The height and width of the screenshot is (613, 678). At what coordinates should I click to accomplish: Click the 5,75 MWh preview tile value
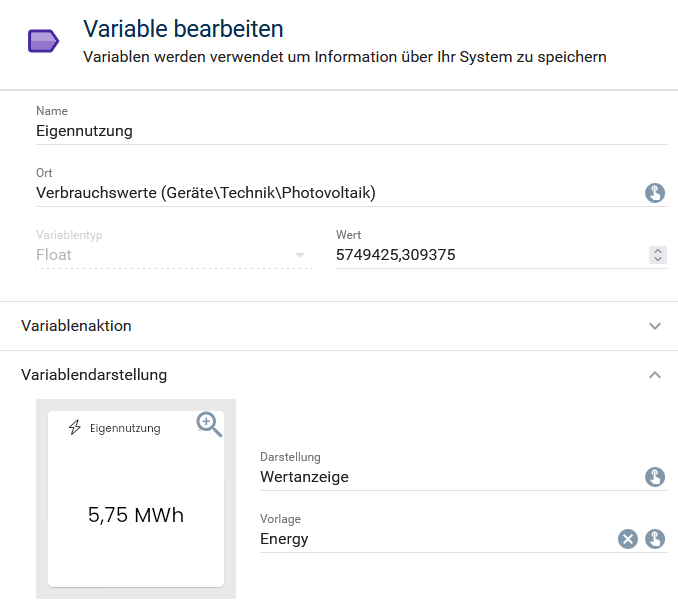click(136, 515)
